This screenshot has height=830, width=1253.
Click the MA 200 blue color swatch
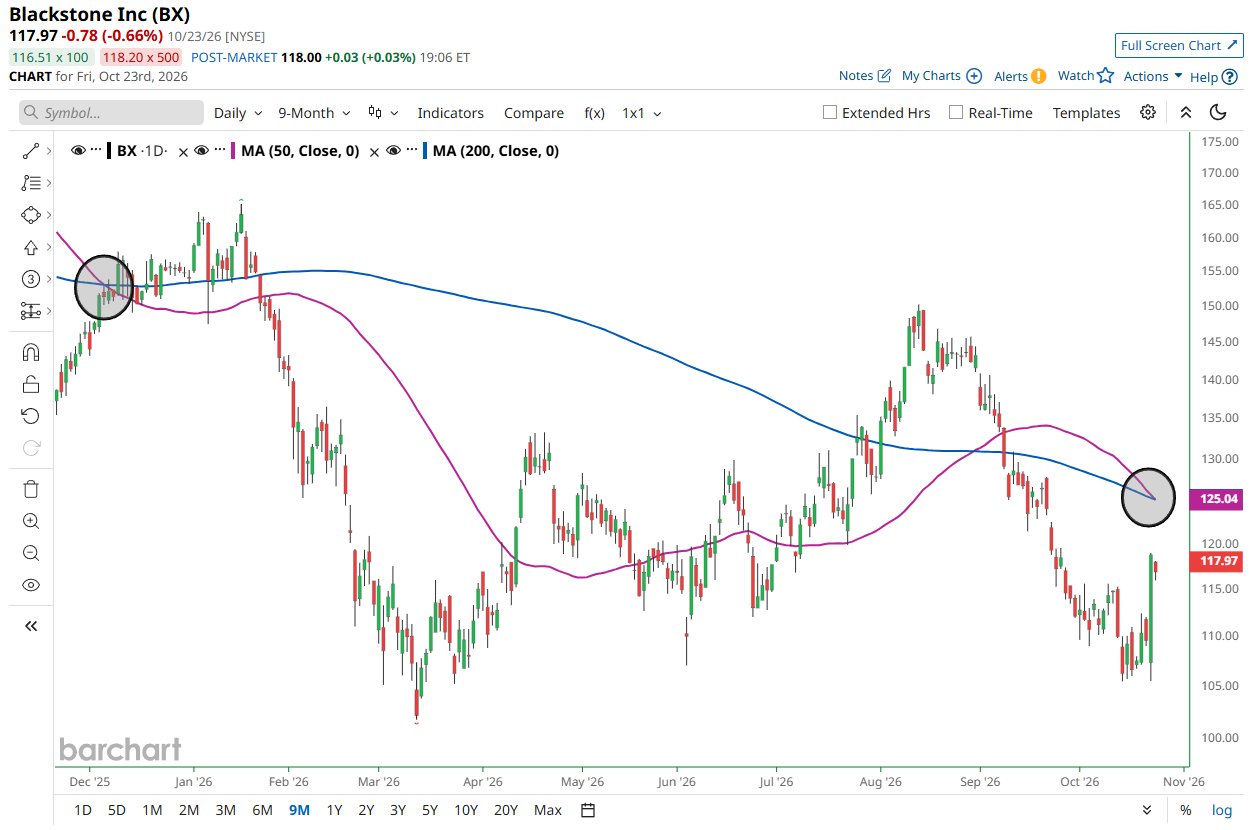[424, 151]
